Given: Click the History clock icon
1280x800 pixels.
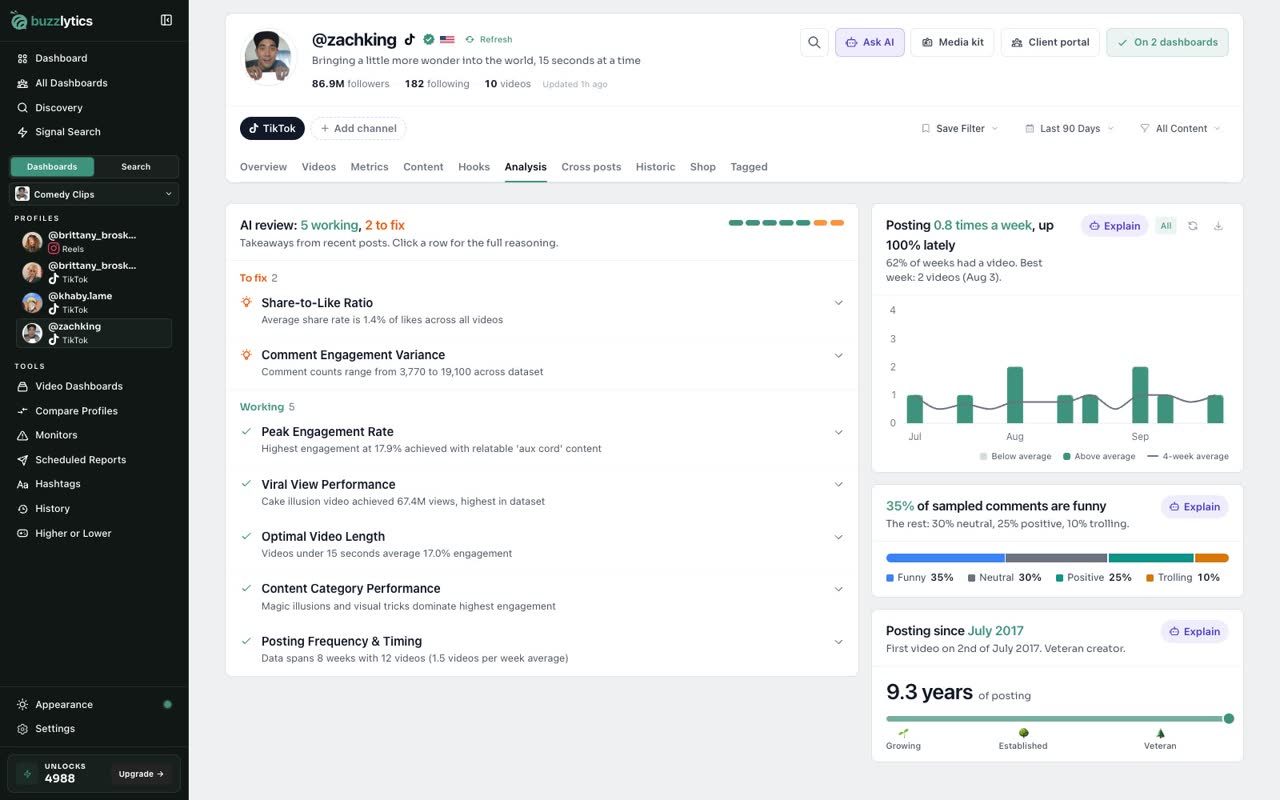Looking at the screenshot, I should point(23,509).
